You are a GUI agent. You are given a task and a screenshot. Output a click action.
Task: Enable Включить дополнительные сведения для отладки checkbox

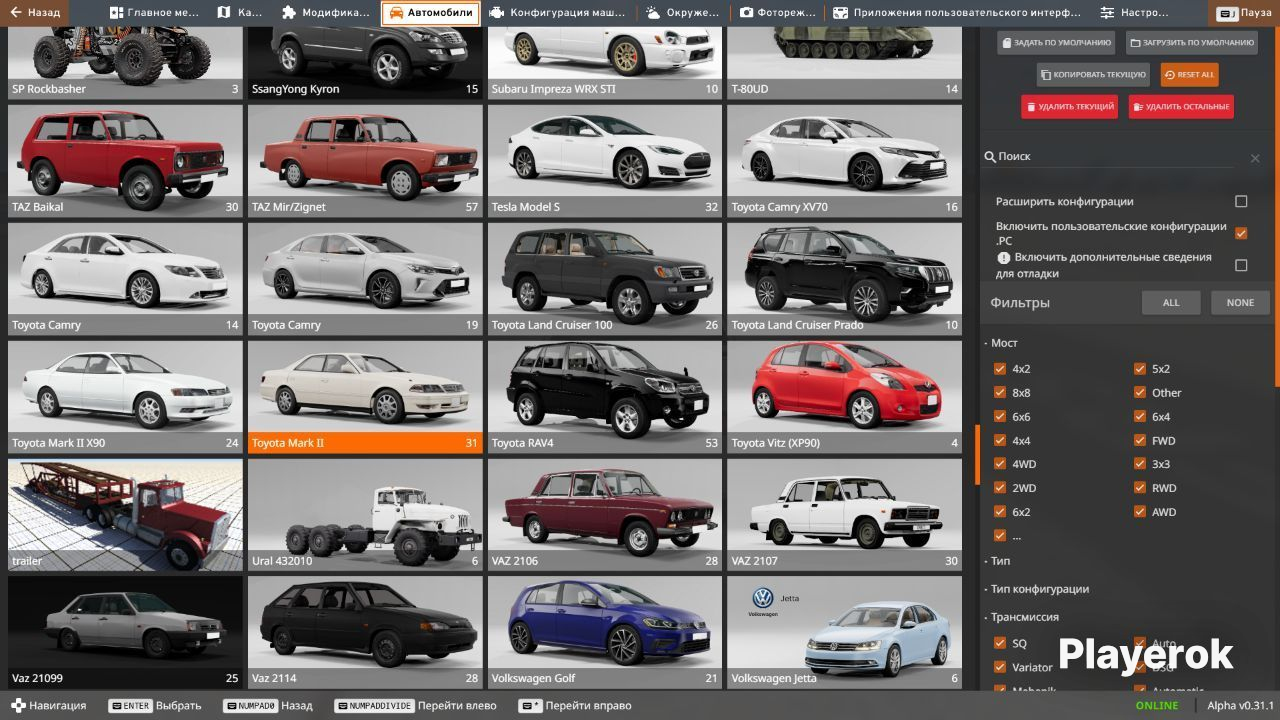[1241, 265]
